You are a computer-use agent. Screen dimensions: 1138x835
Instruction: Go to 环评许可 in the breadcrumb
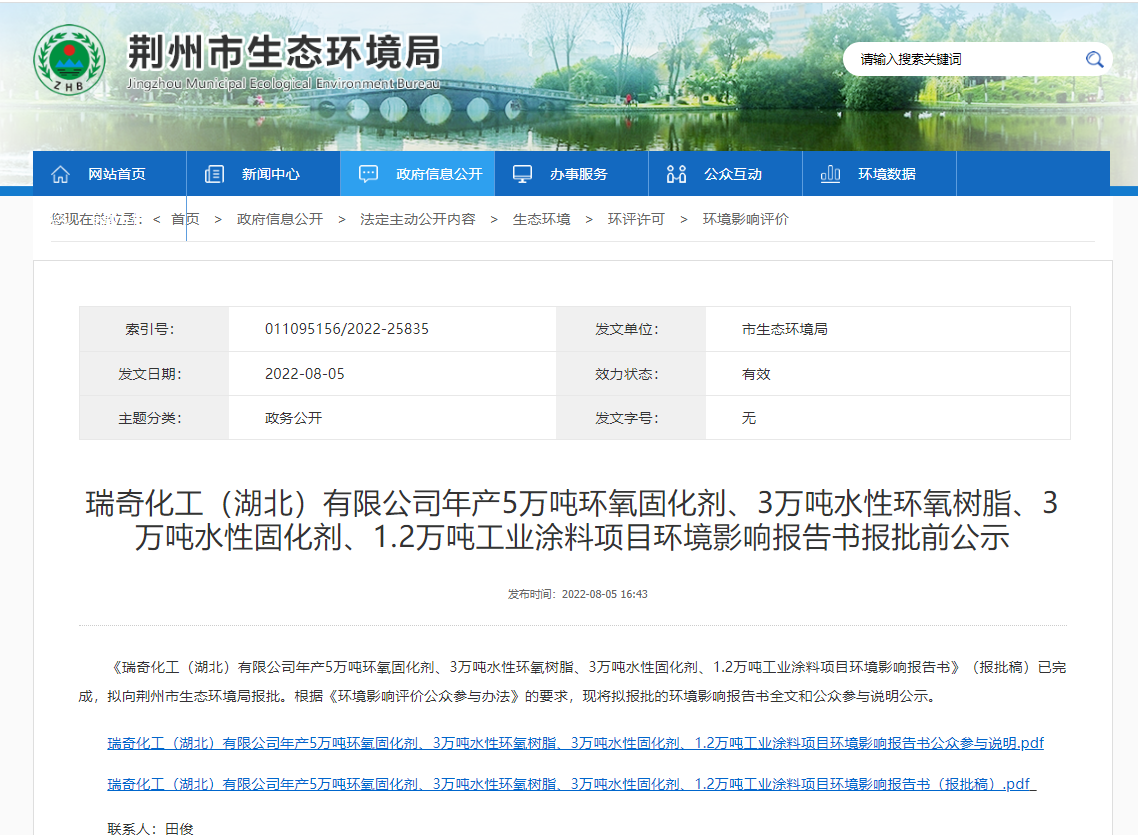coord(636,219)
